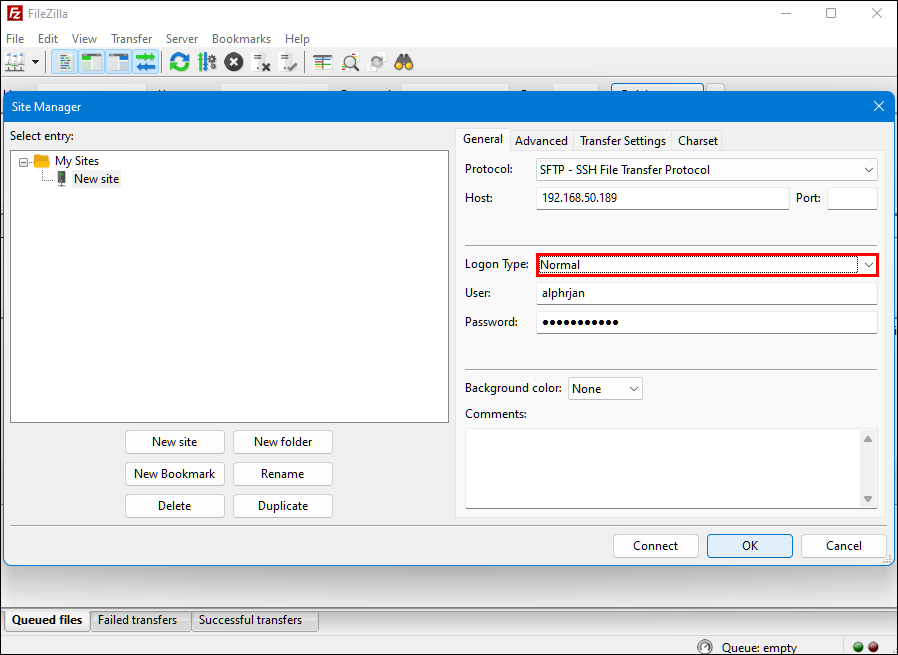Open the Bookmarks menu
Screen dimensions: 898x655
(241, 39)
